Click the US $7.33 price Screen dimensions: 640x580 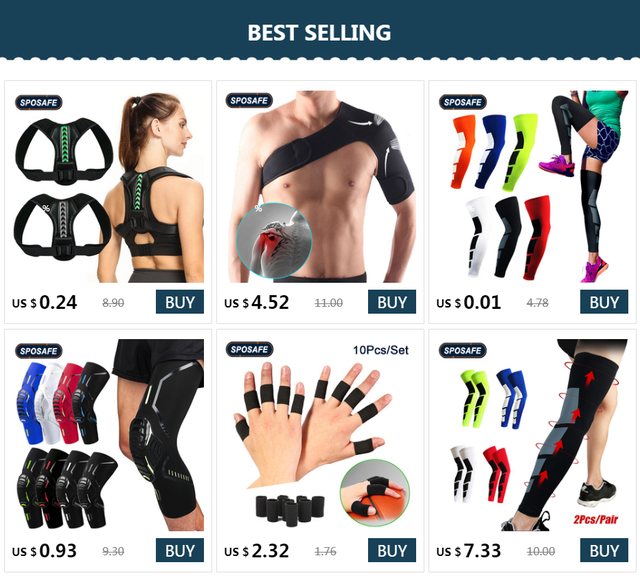[469, 551]
